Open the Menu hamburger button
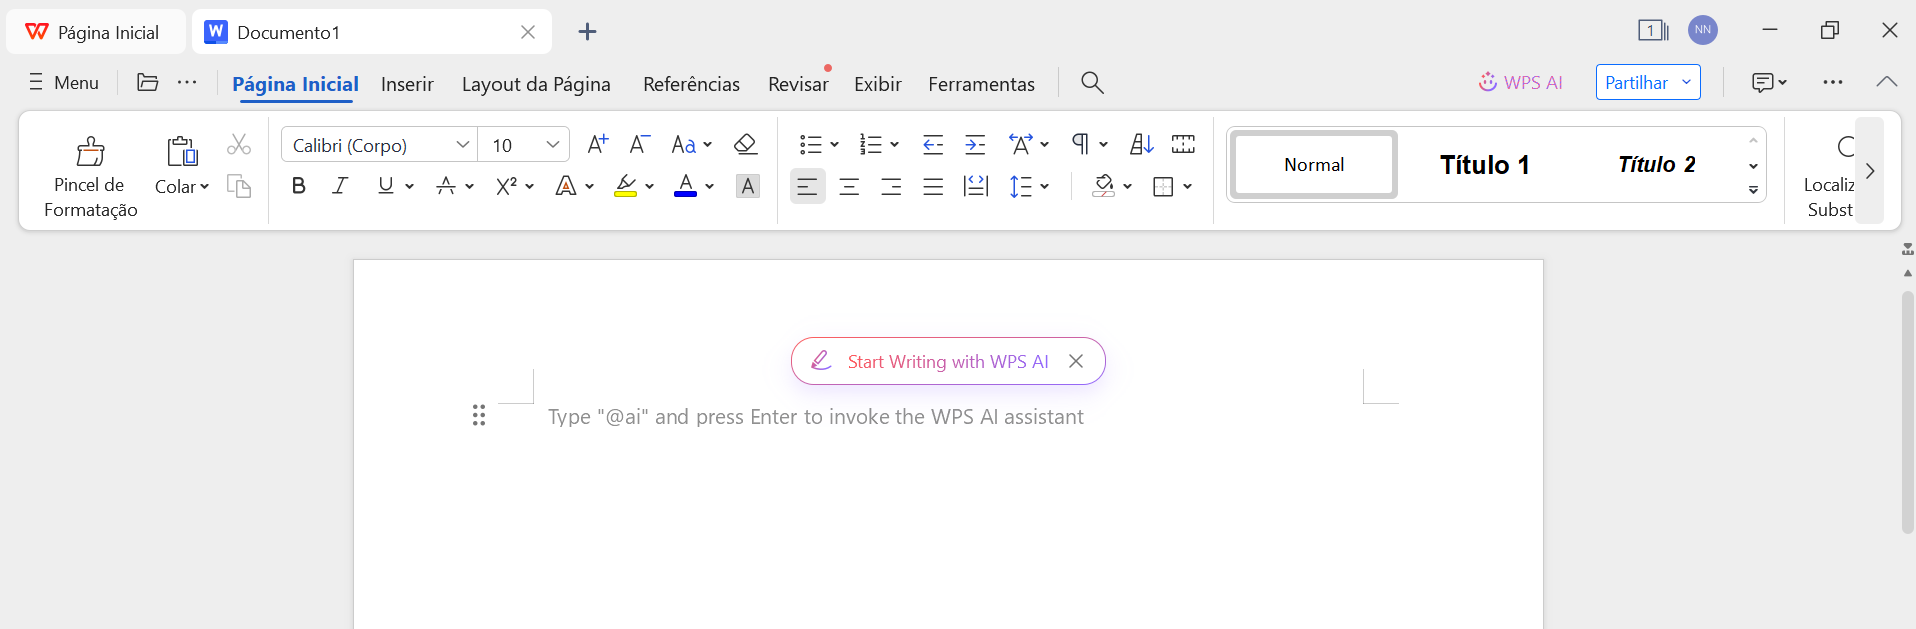 pyautogui.click(x=64, y=83)
